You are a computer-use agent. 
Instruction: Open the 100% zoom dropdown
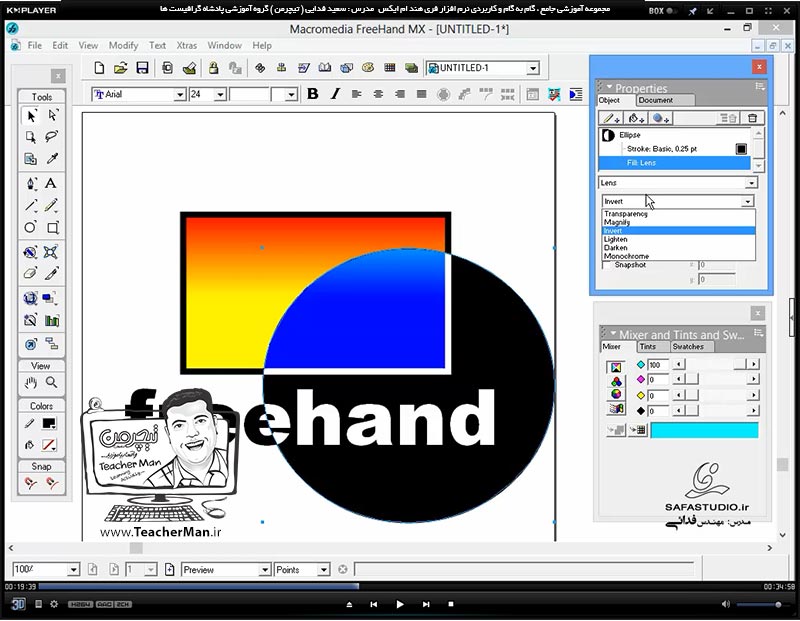(x=73, y=569)
